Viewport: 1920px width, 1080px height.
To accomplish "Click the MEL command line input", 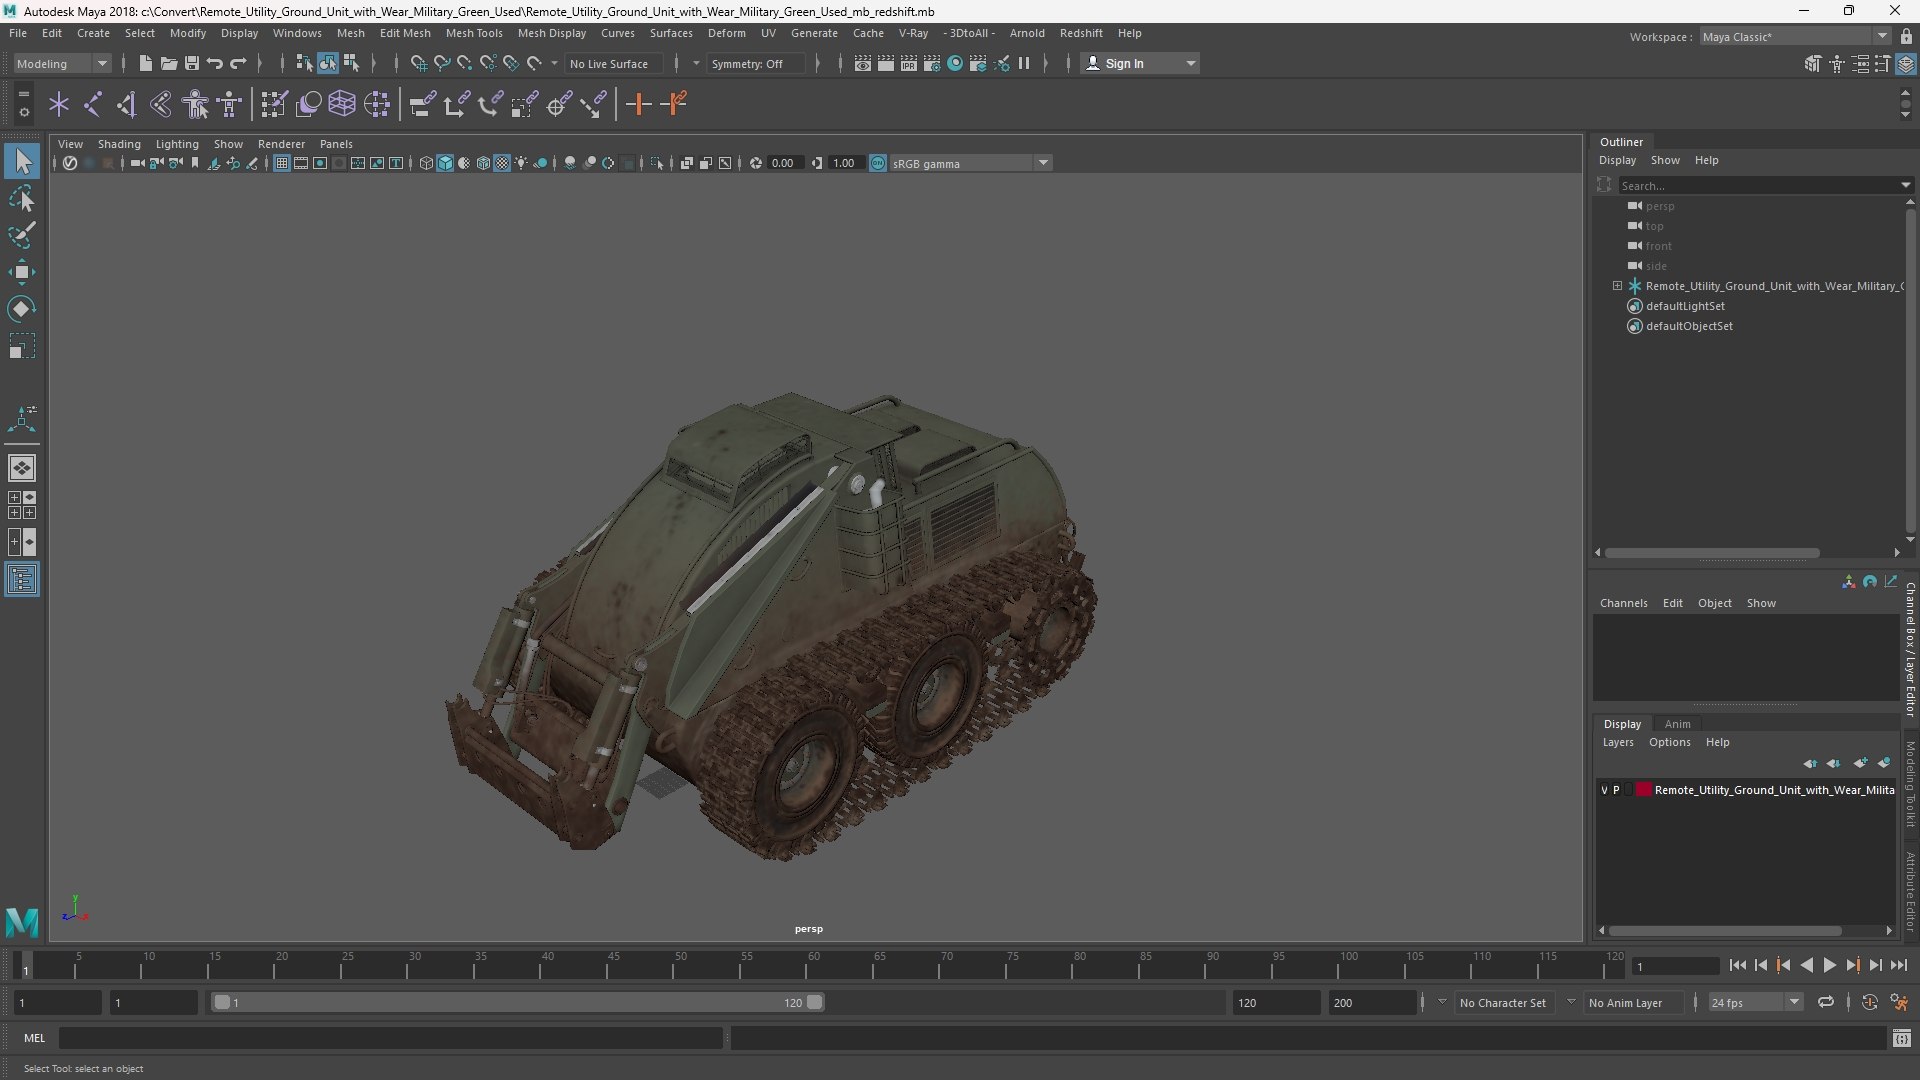I will pos(390,1038).
